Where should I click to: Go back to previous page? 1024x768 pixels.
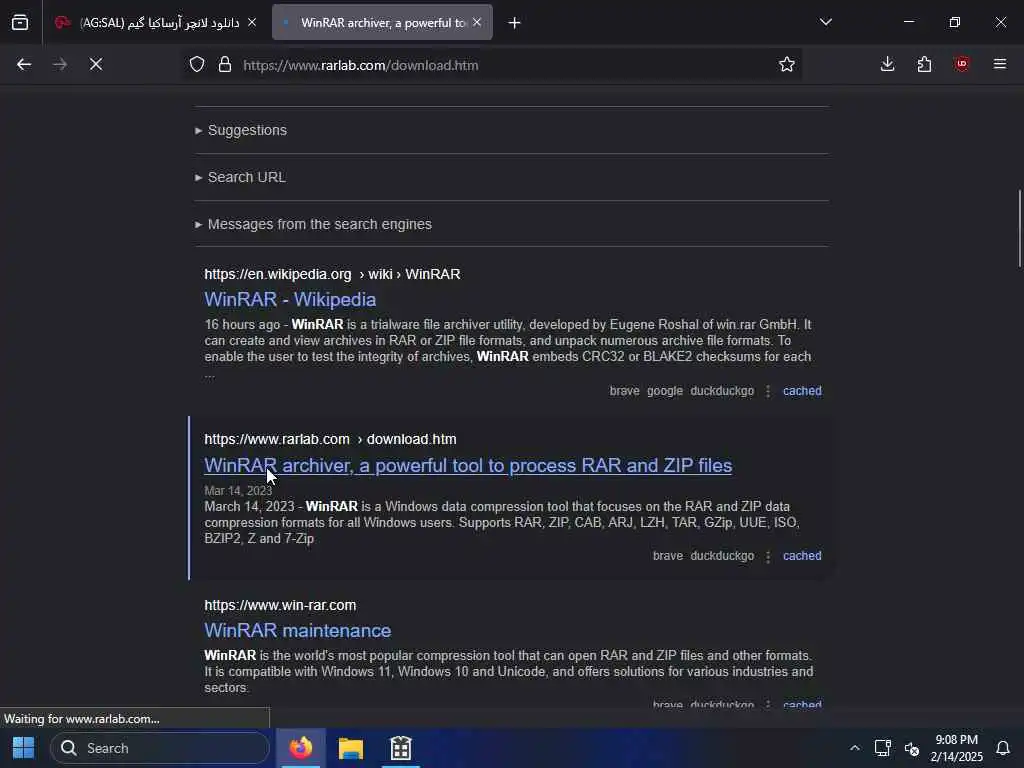(24, 65)
